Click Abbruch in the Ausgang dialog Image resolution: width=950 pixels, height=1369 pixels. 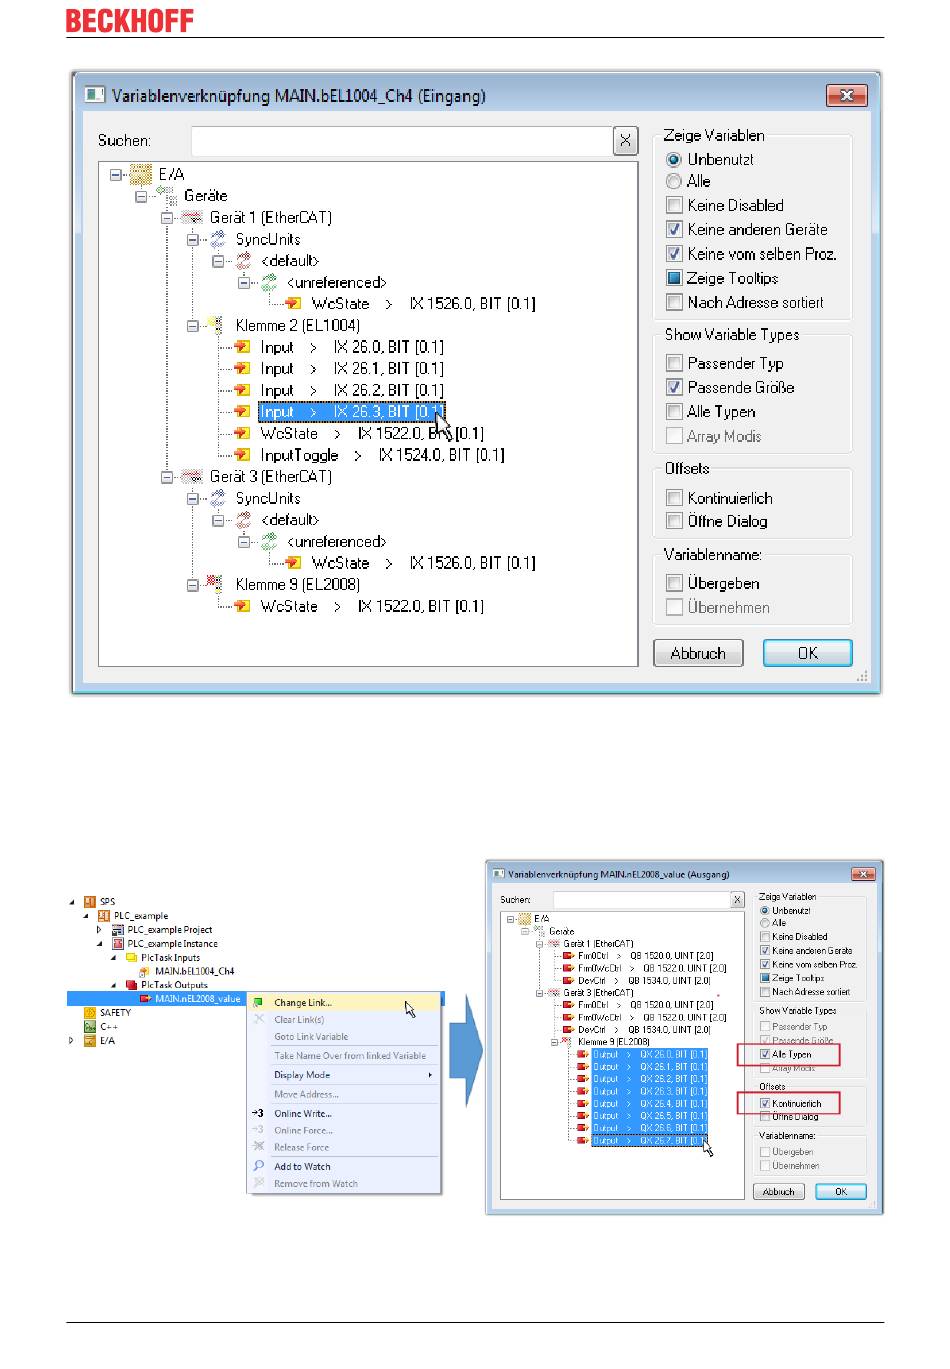tap(779, 1191)
